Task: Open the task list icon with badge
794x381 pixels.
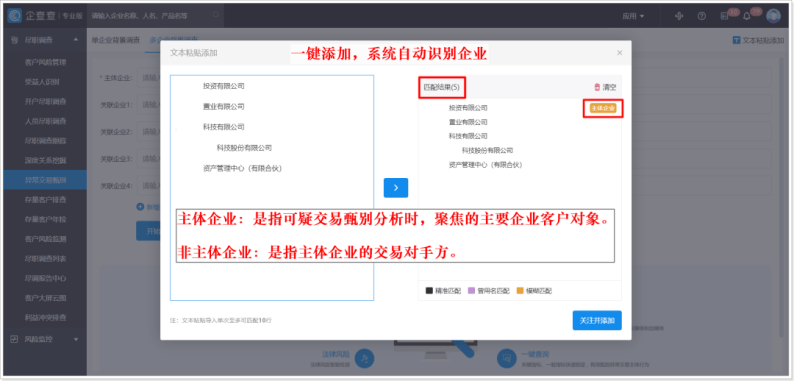Action: [724, 16]
